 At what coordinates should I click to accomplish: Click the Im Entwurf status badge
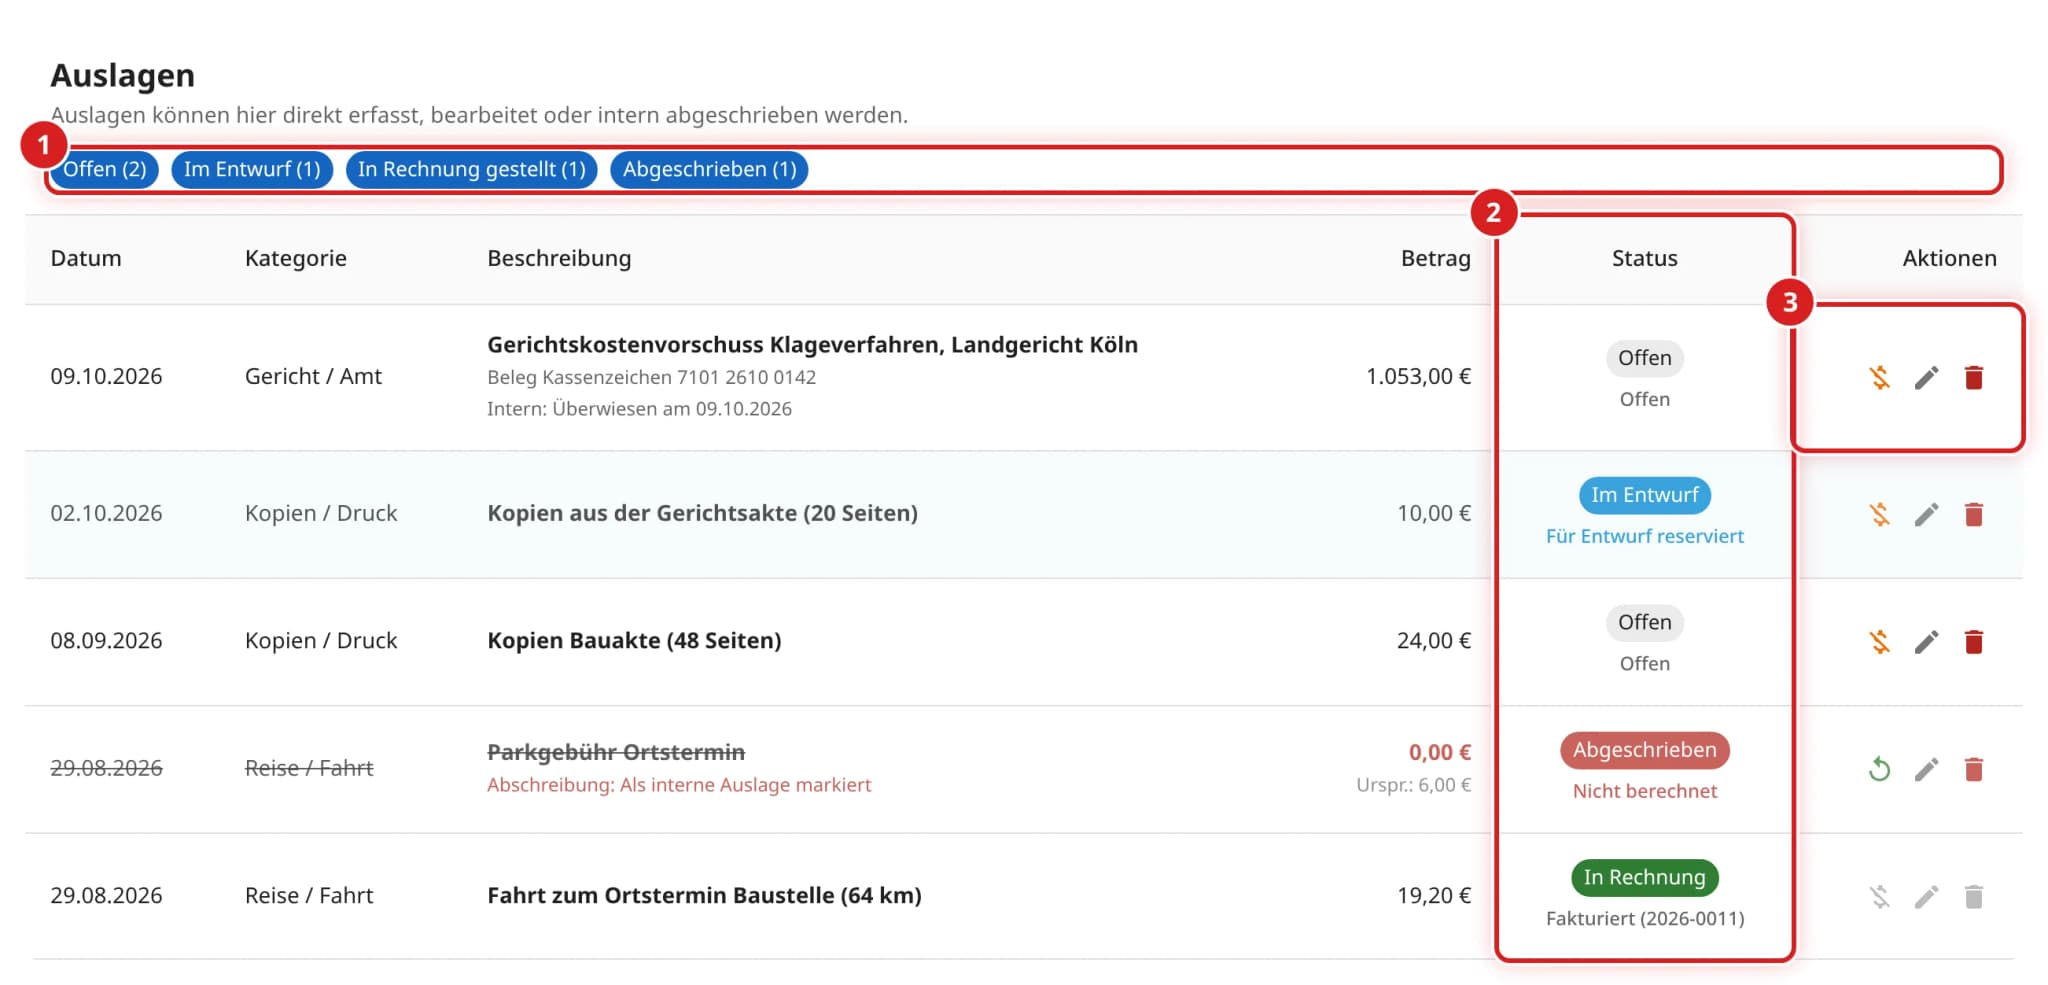tap(1645, 495)
